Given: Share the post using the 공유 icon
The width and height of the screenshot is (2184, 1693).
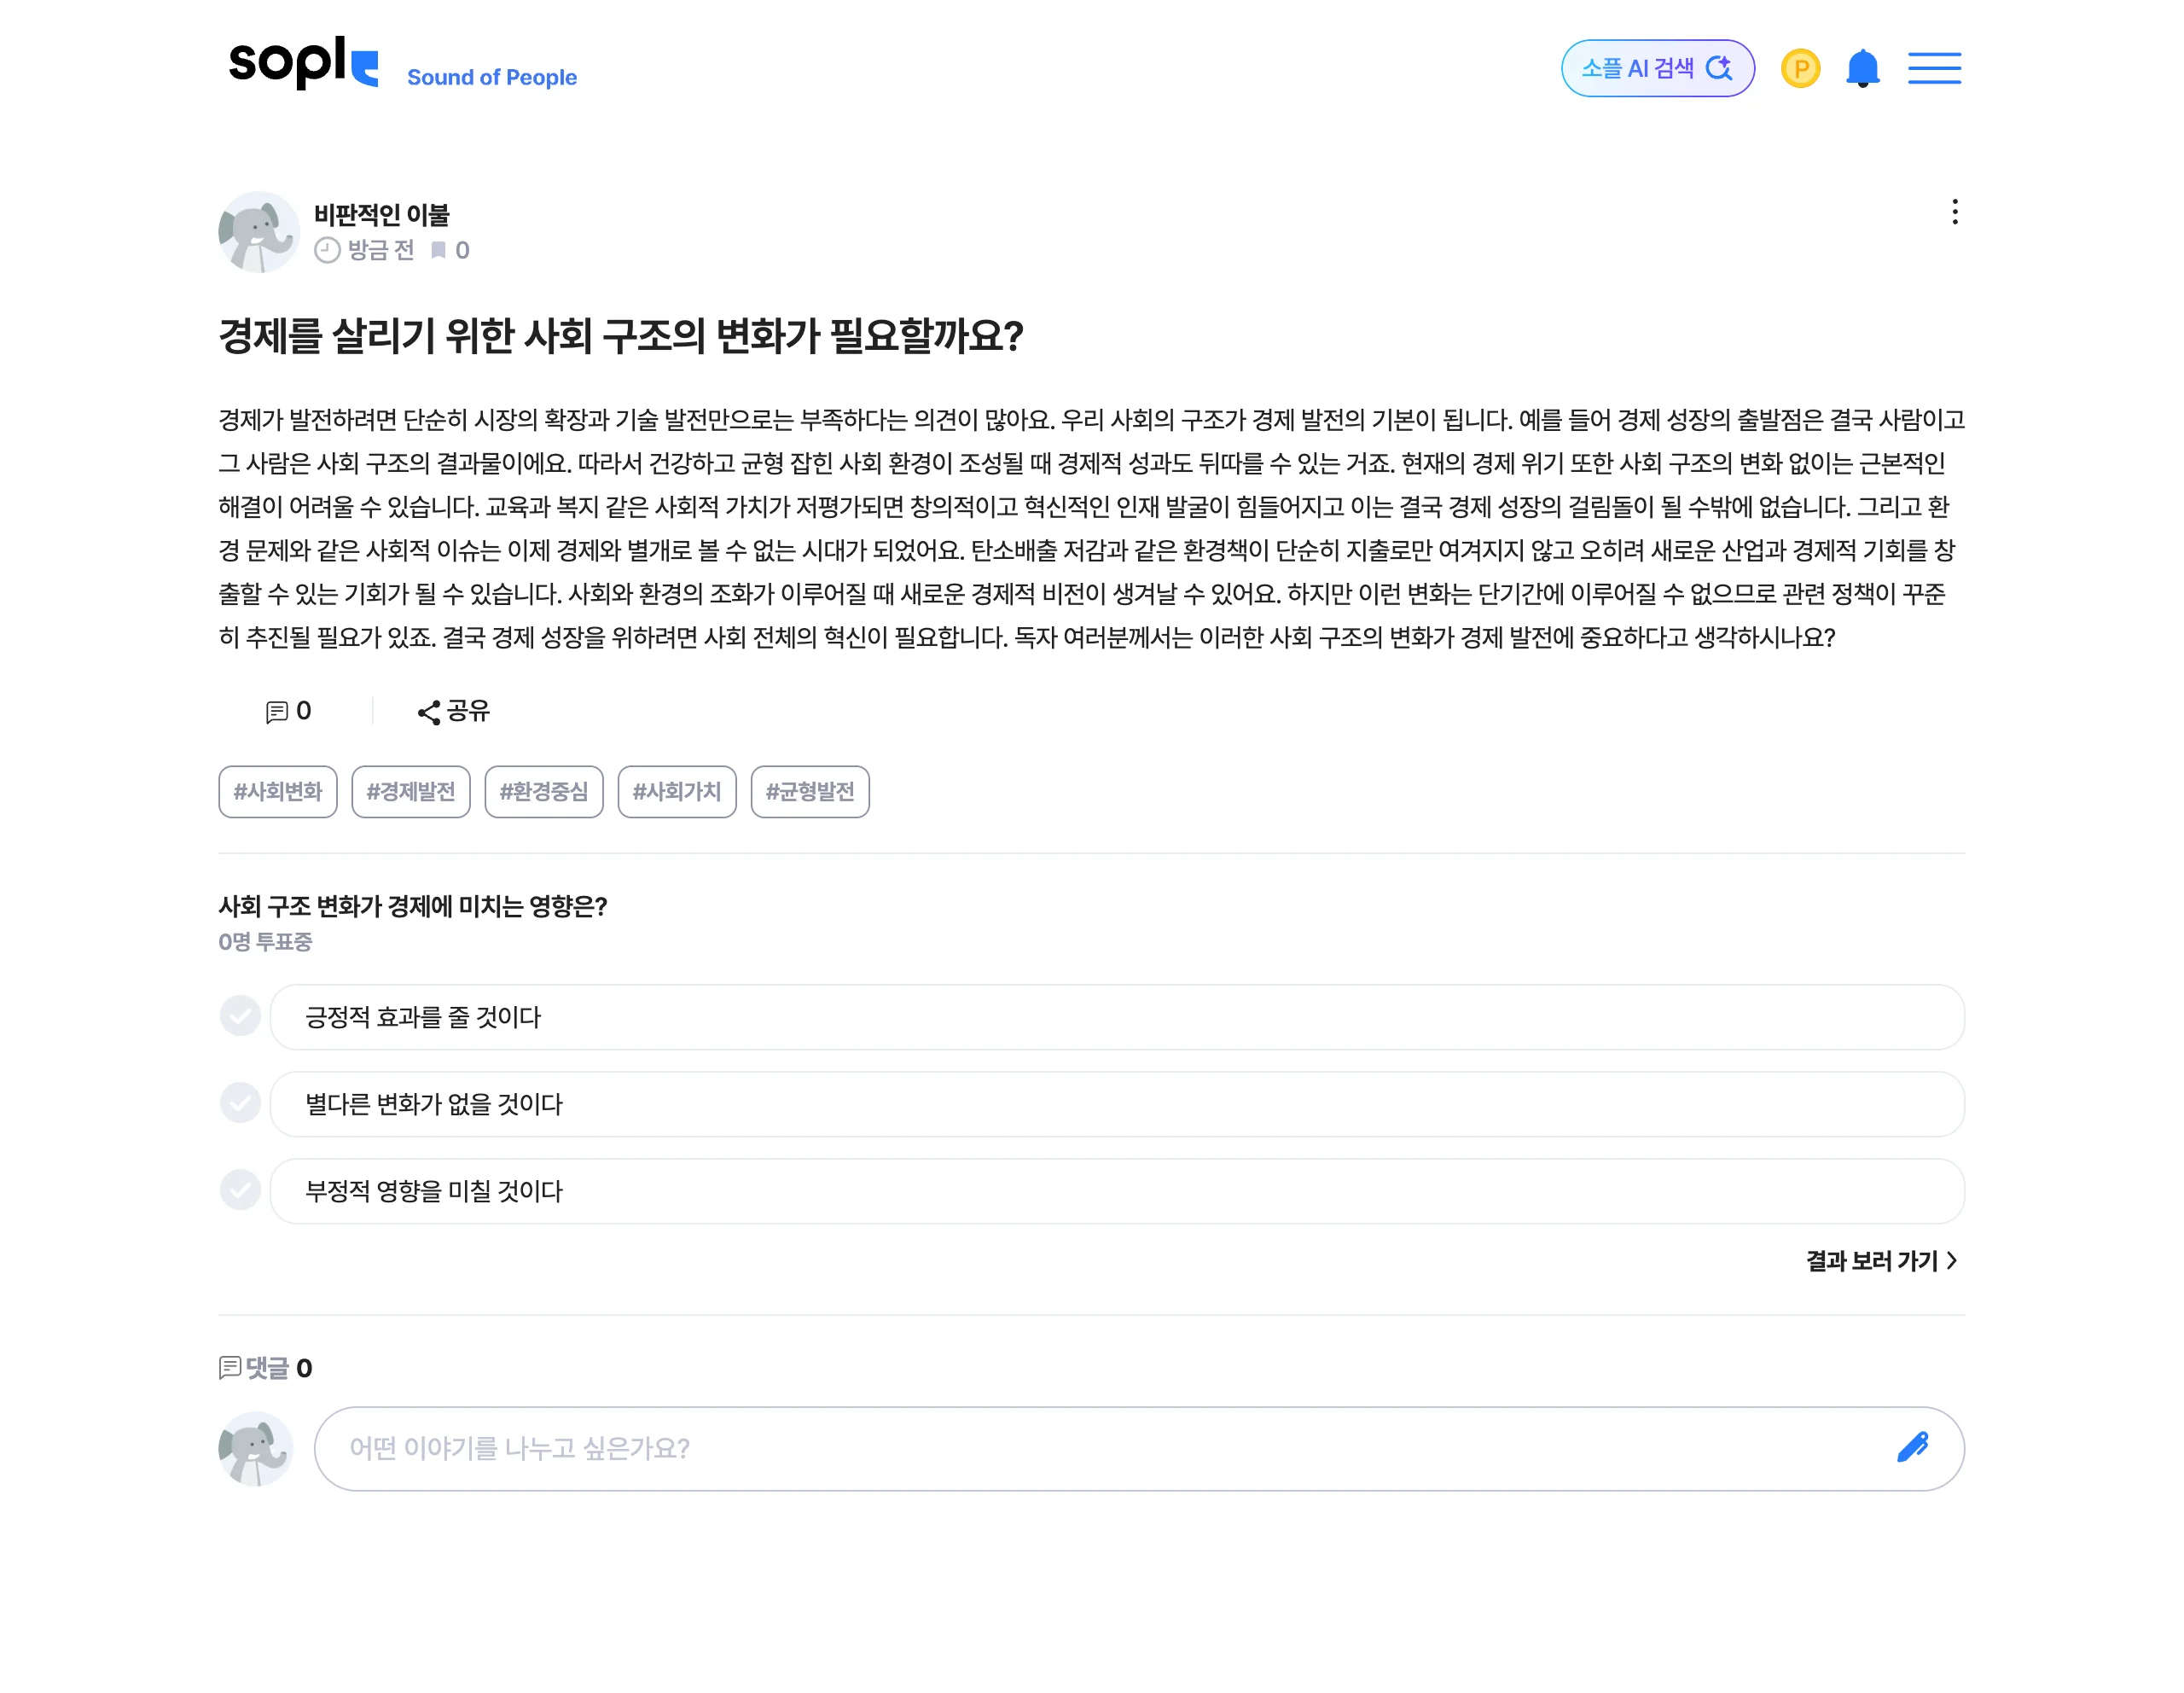Looking at the screenshot, I should (453, 711).
